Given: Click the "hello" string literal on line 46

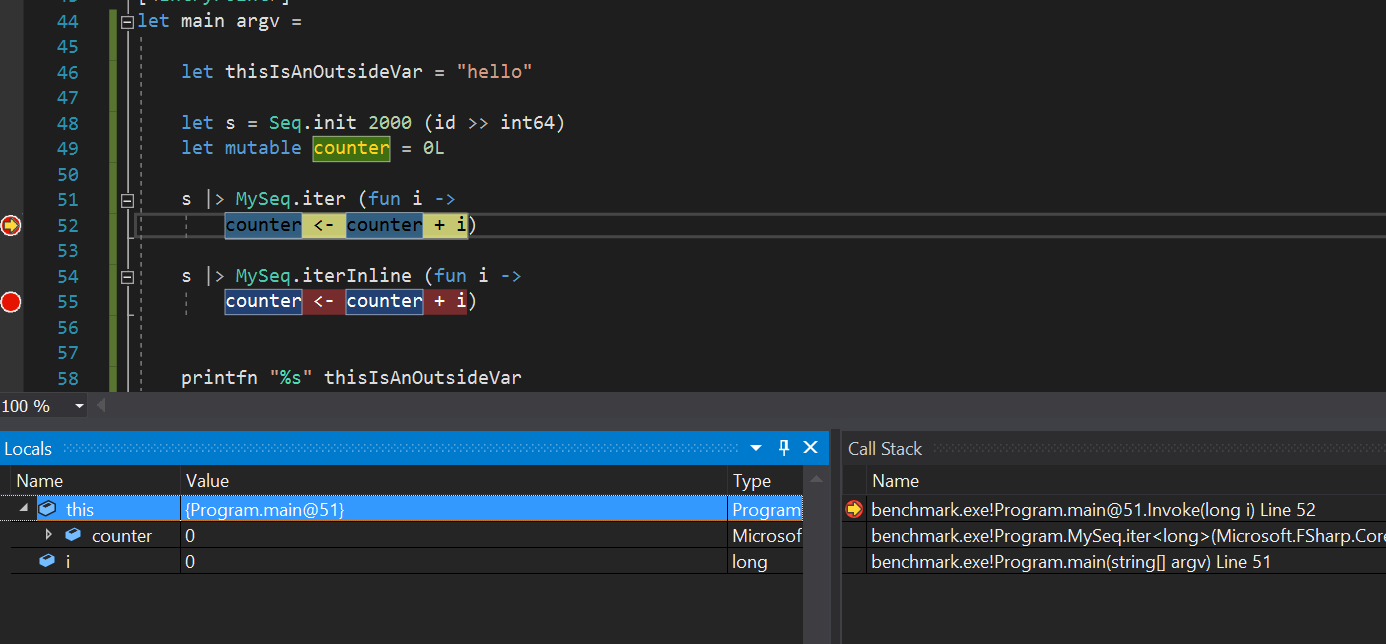Looking at the screenshot, I should coord(495,72).
